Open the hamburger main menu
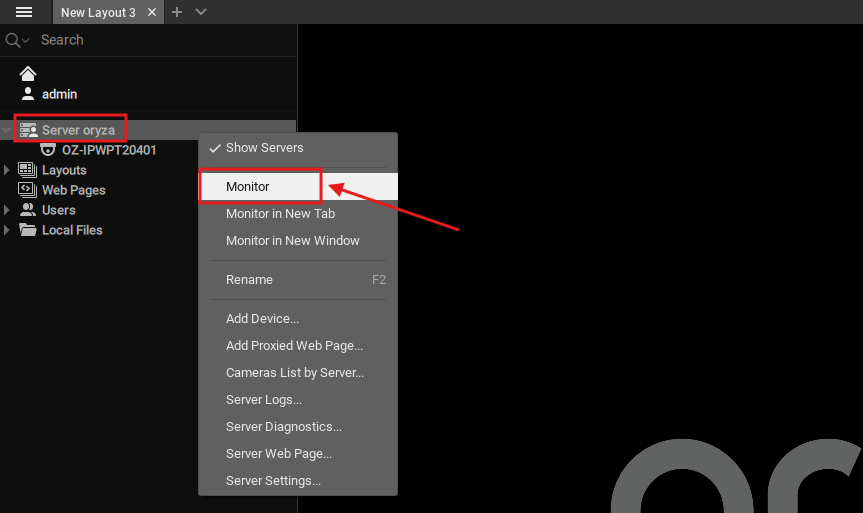Image resolution: width=863 pixels, height=513 pixels. 24,12
